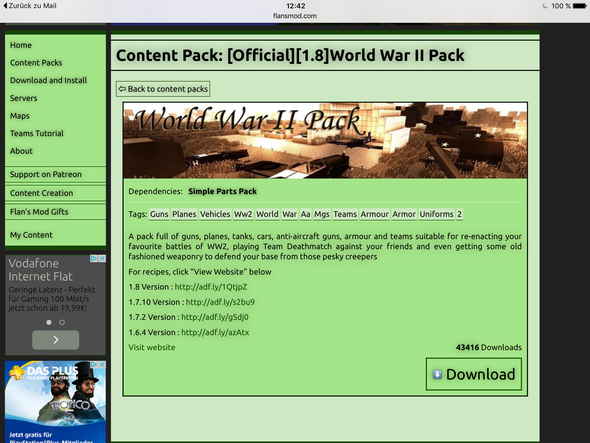The height and width of the screenshot is (443, 590).
Task: Open the 1.8 Version adf.ly link
Action: (211, 287)
